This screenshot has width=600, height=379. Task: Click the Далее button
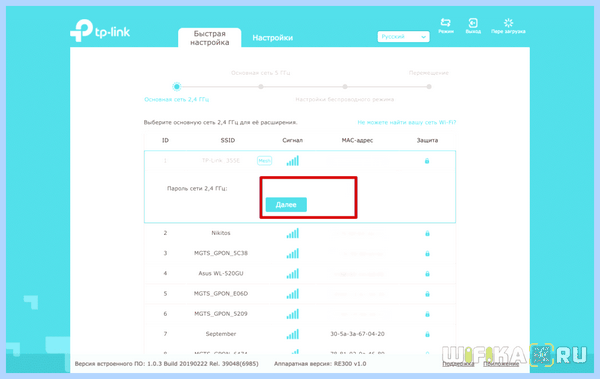pos(286,205)
